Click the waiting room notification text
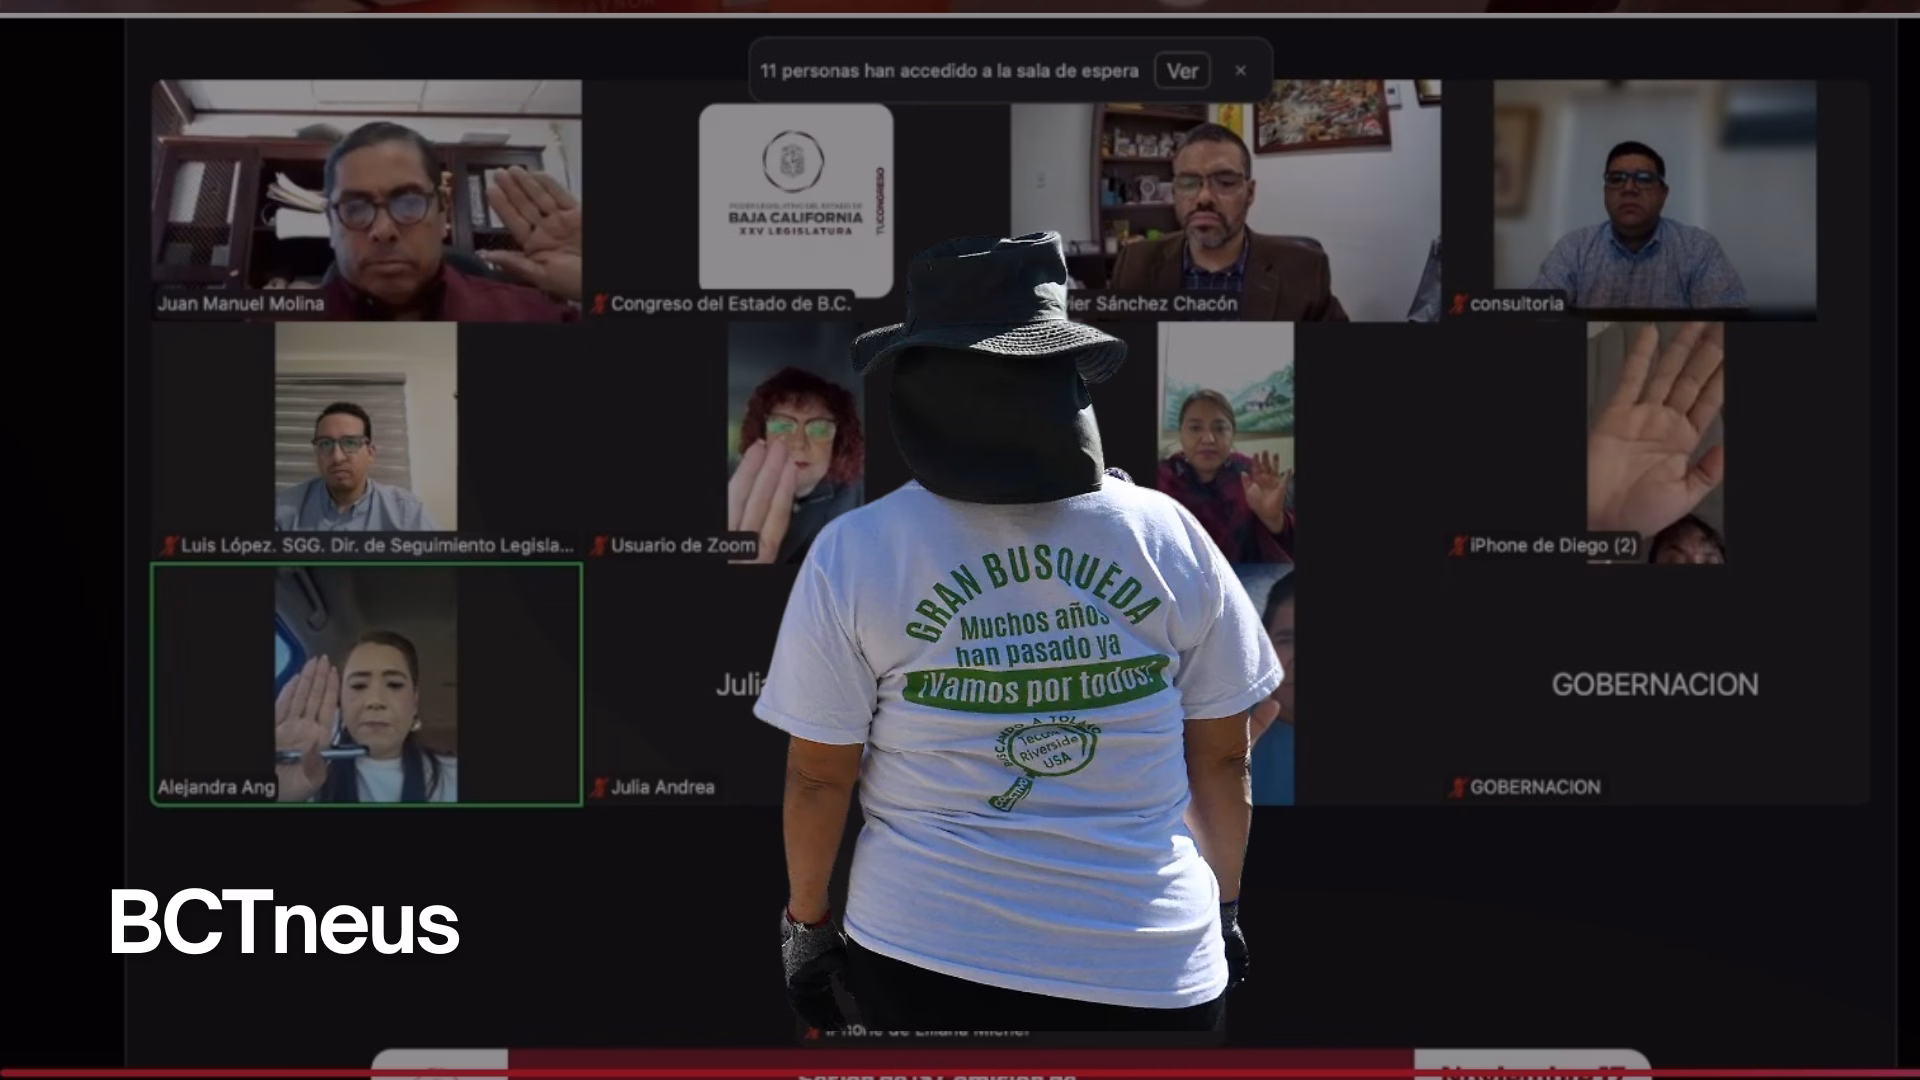Image resolution: width=1920 pixels, height=1080 pixels. [948, 71]
